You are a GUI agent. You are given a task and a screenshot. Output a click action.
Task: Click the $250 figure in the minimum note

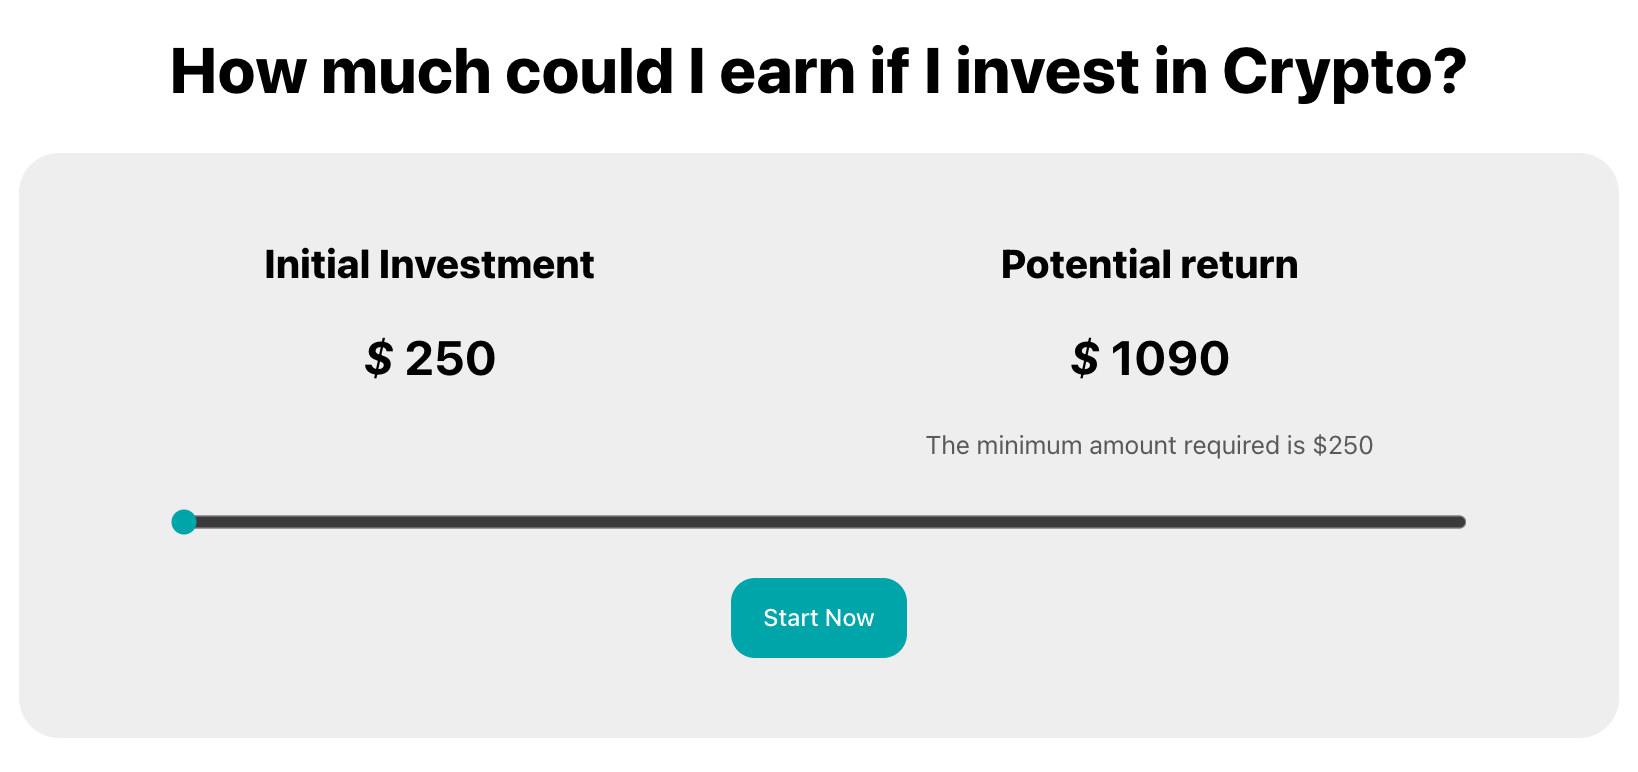1342,445
